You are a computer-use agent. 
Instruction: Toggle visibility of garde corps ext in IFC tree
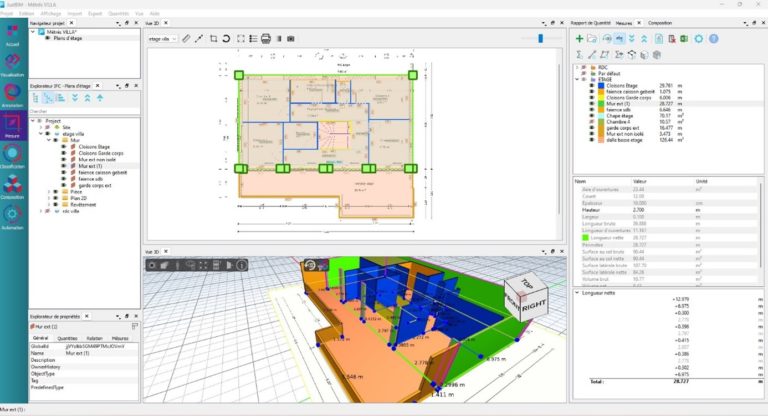click(64, 185)
